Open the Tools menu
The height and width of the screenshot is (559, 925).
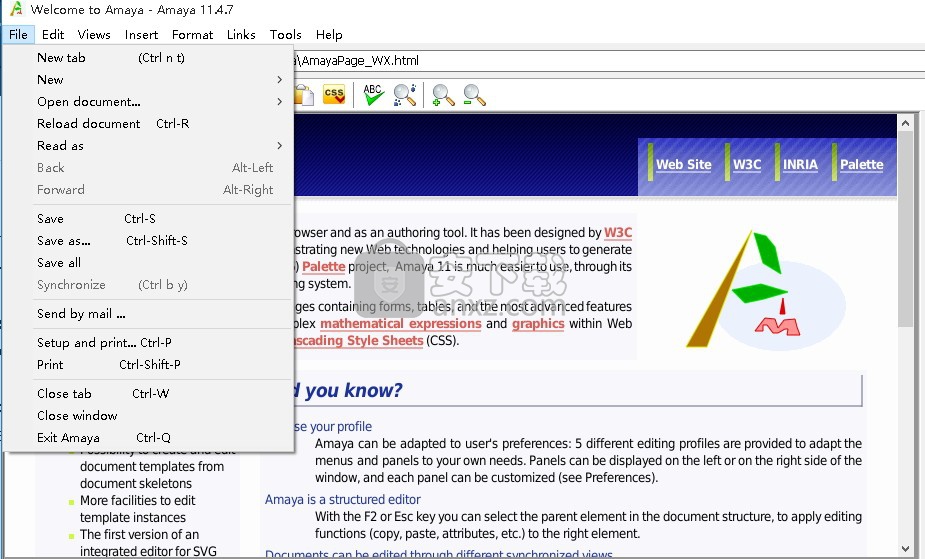(x=286, y=35)
